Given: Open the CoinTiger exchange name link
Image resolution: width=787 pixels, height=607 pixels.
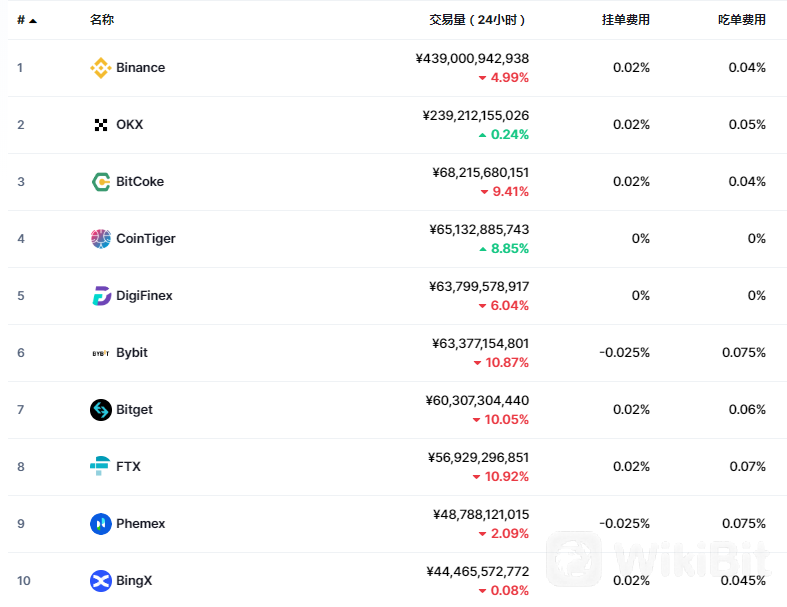Looking at the screenshot, I should click(x=145, y=239).
